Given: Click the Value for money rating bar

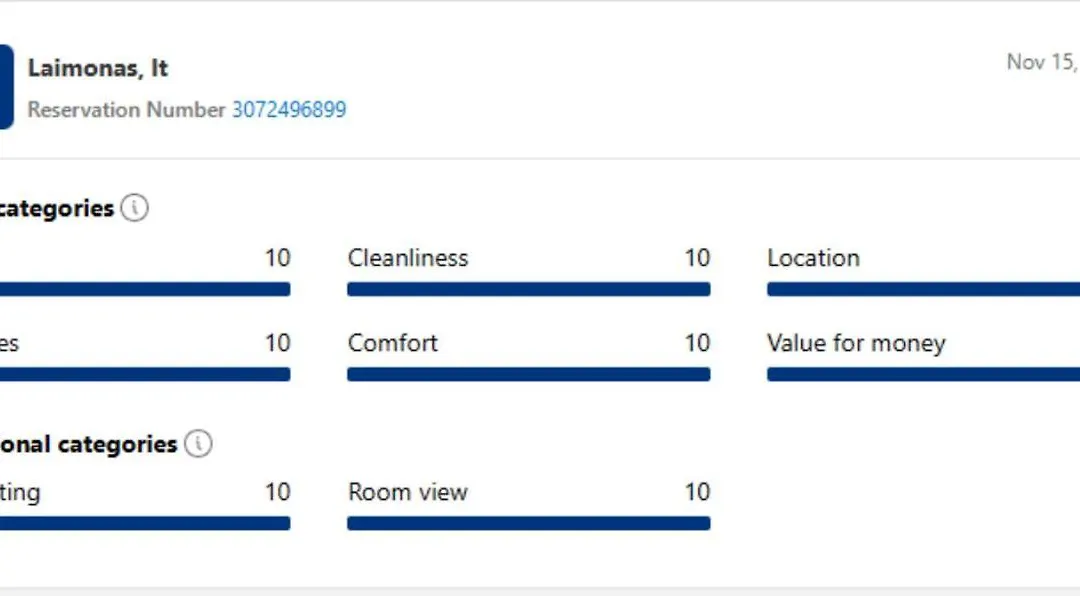Looking at the screenshot, I should pyautogui.click(x=923, y=374).
